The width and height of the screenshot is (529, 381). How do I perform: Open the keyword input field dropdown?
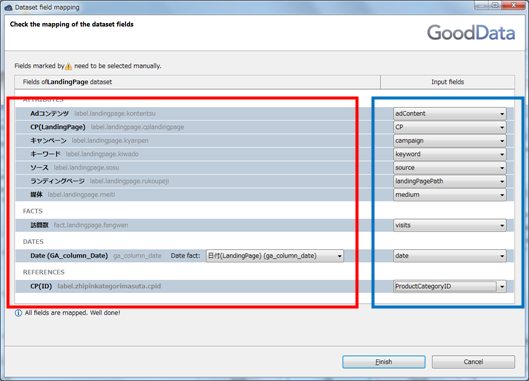450,154
